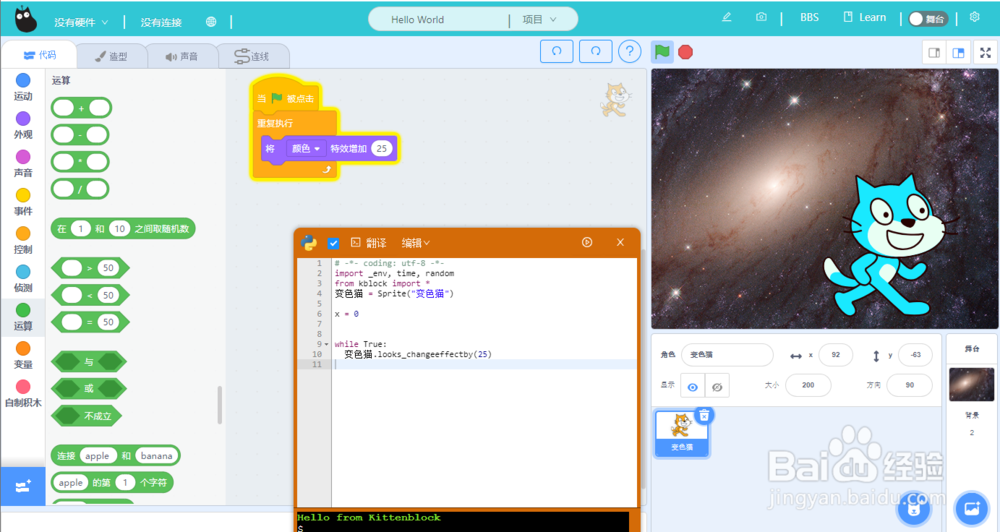Select the 变色猫 sprite thumbnail
This screenshot has width=1000, height=532.
pyautogui.click(x=682, y=432)
